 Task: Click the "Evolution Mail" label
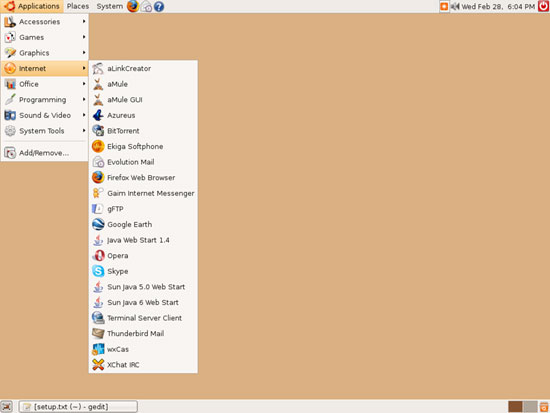pos(130,162)
